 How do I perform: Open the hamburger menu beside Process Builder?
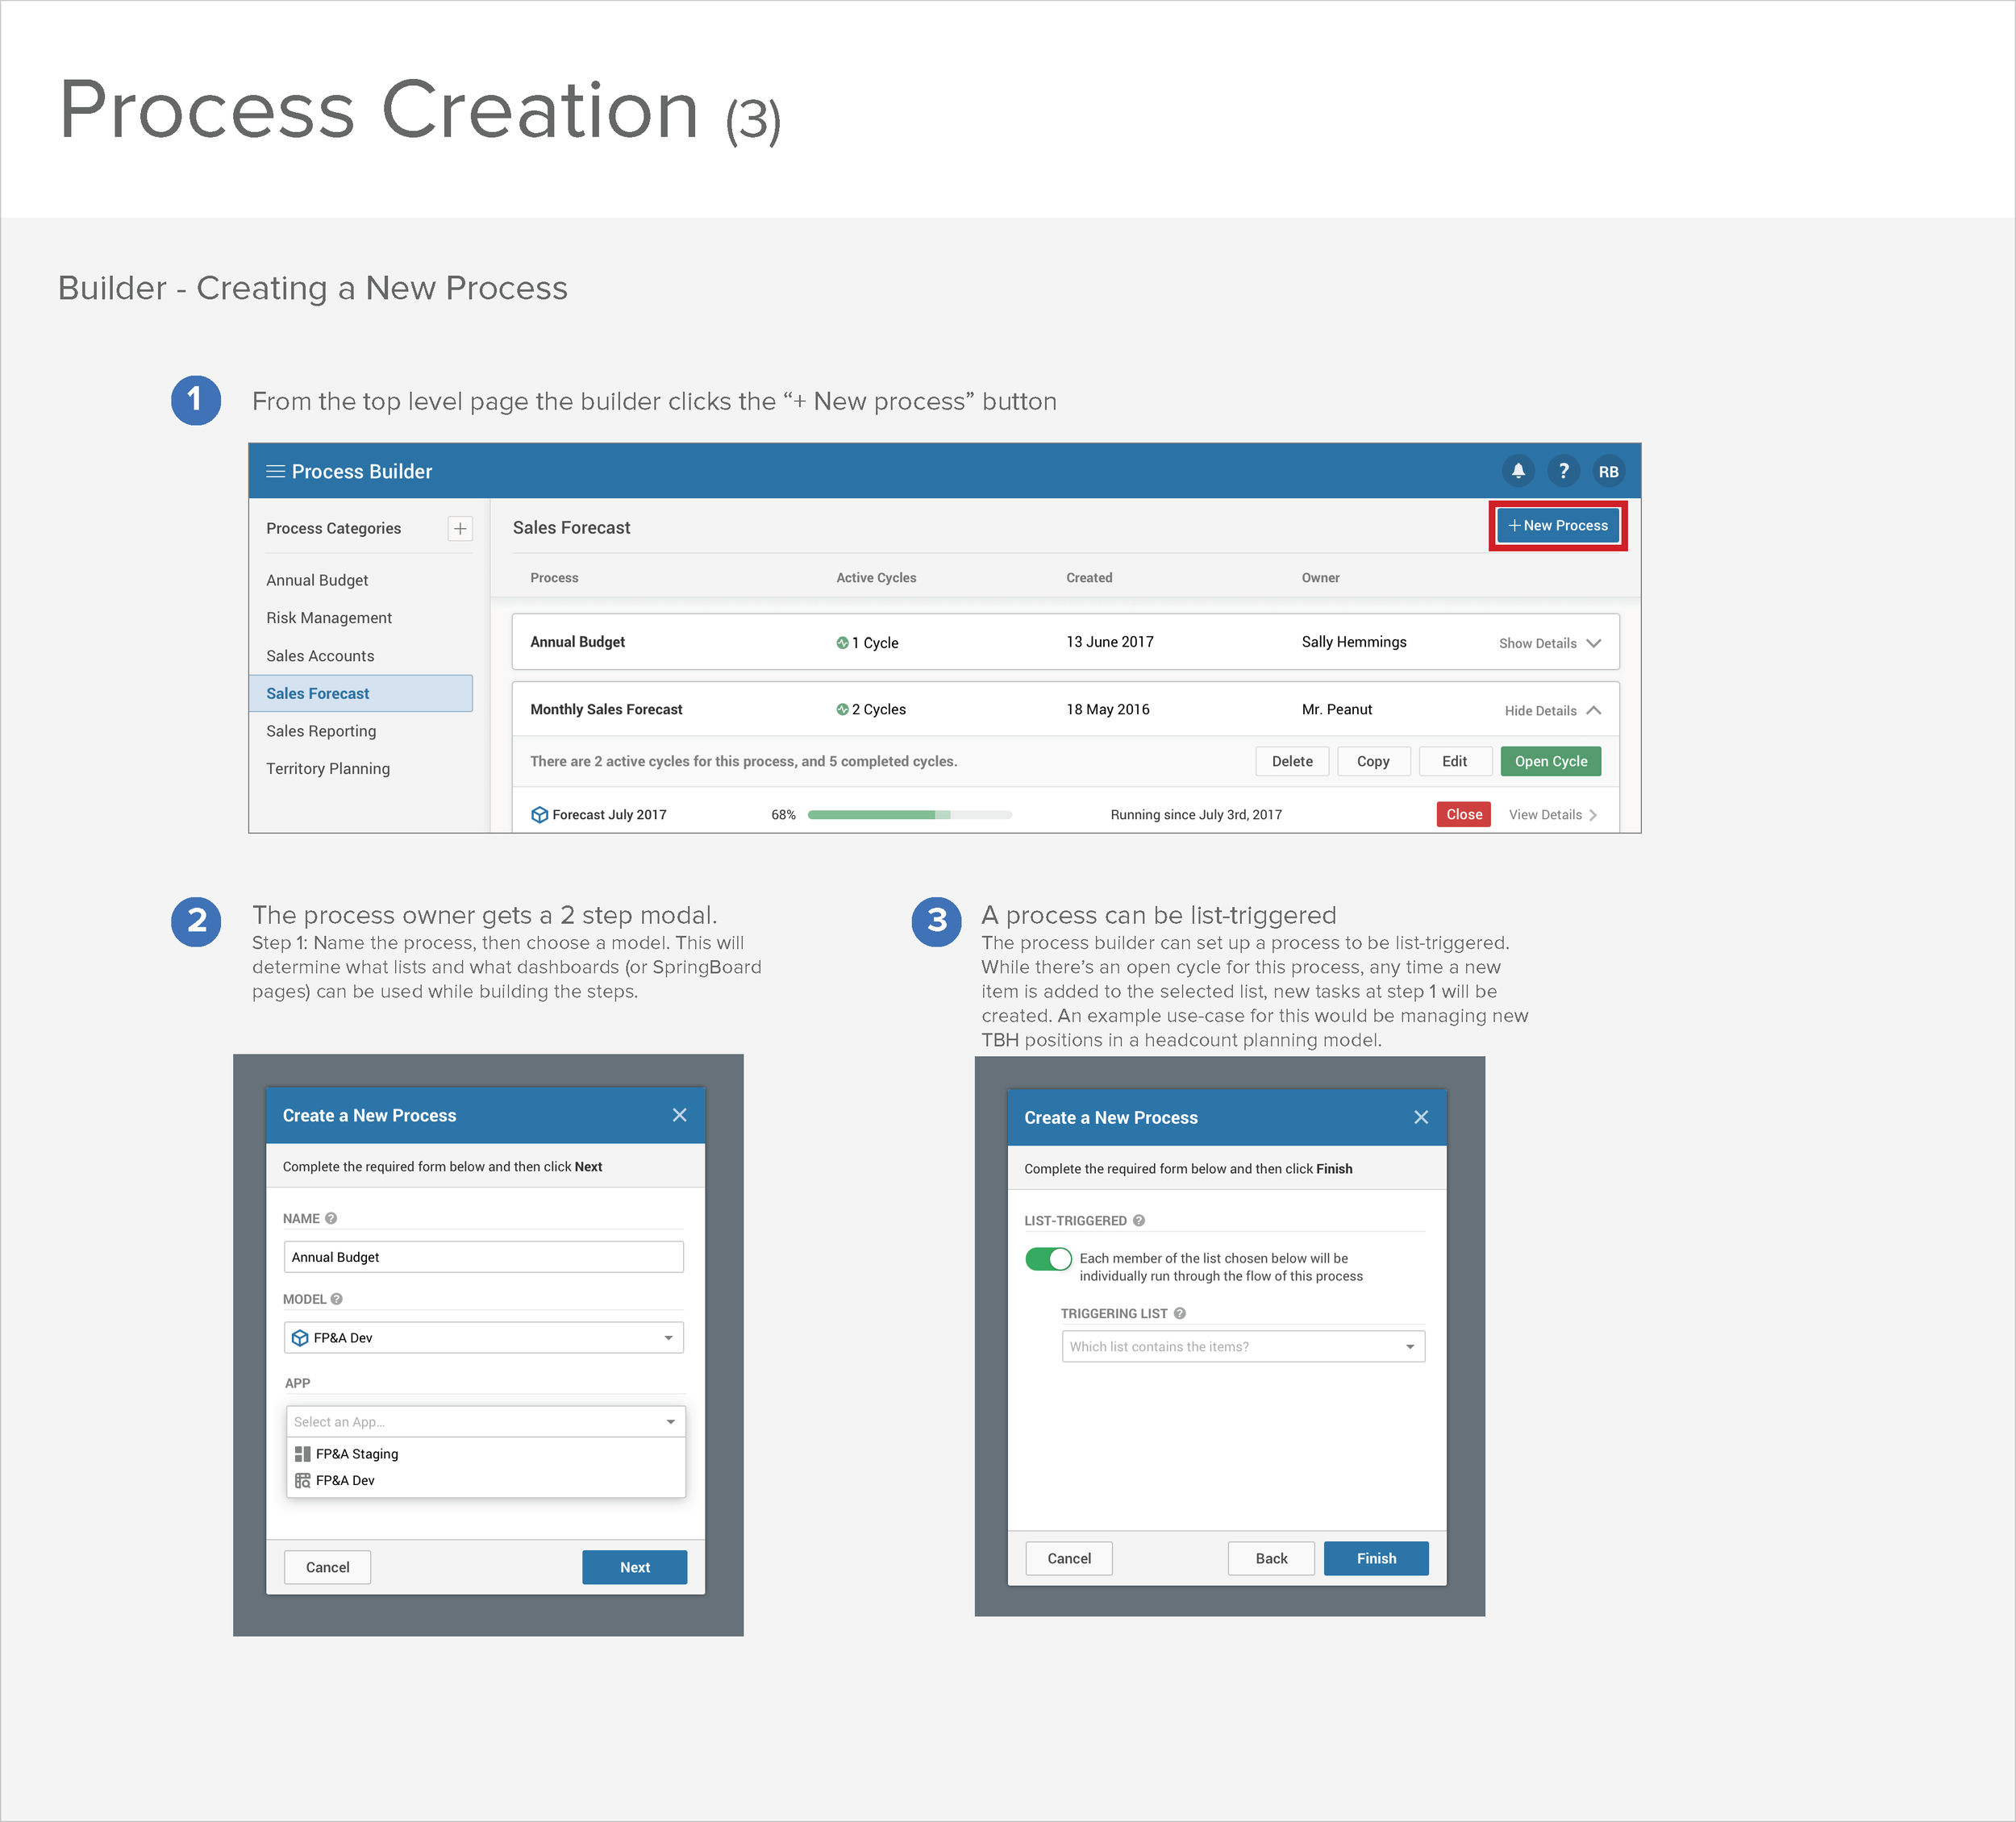coord(275,471)
